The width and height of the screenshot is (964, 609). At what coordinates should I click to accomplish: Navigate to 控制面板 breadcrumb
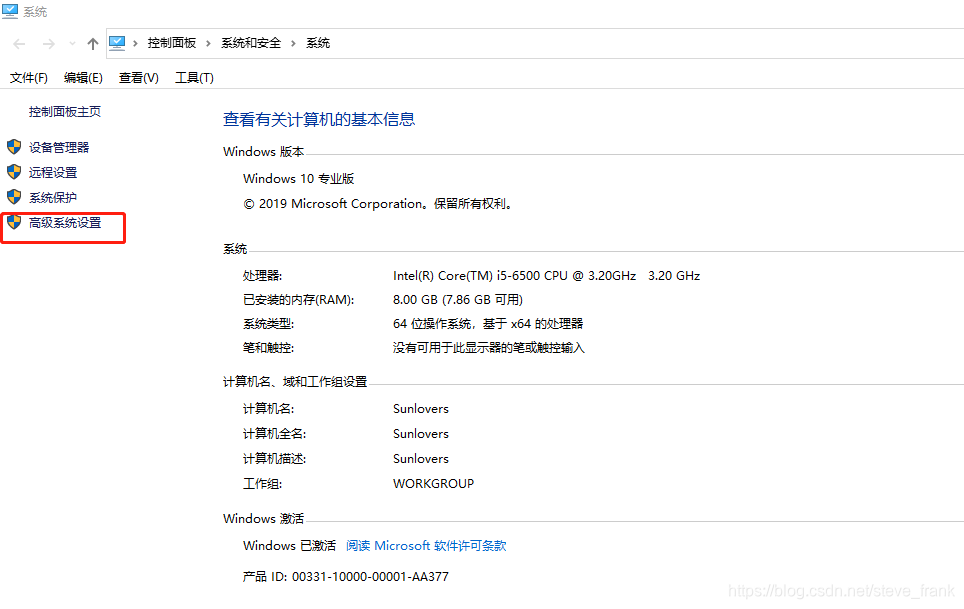(x=172, y=43)
